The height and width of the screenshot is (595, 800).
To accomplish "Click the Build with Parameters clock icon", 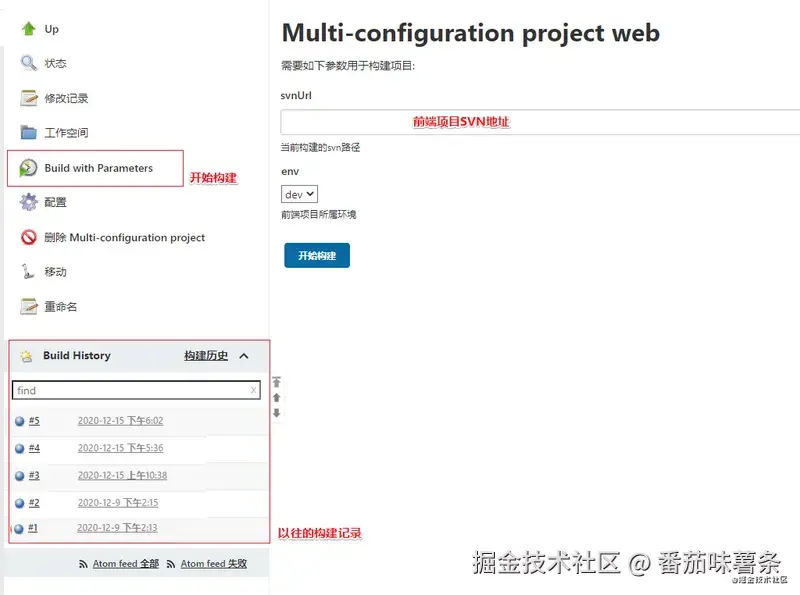I will point(28,168).
